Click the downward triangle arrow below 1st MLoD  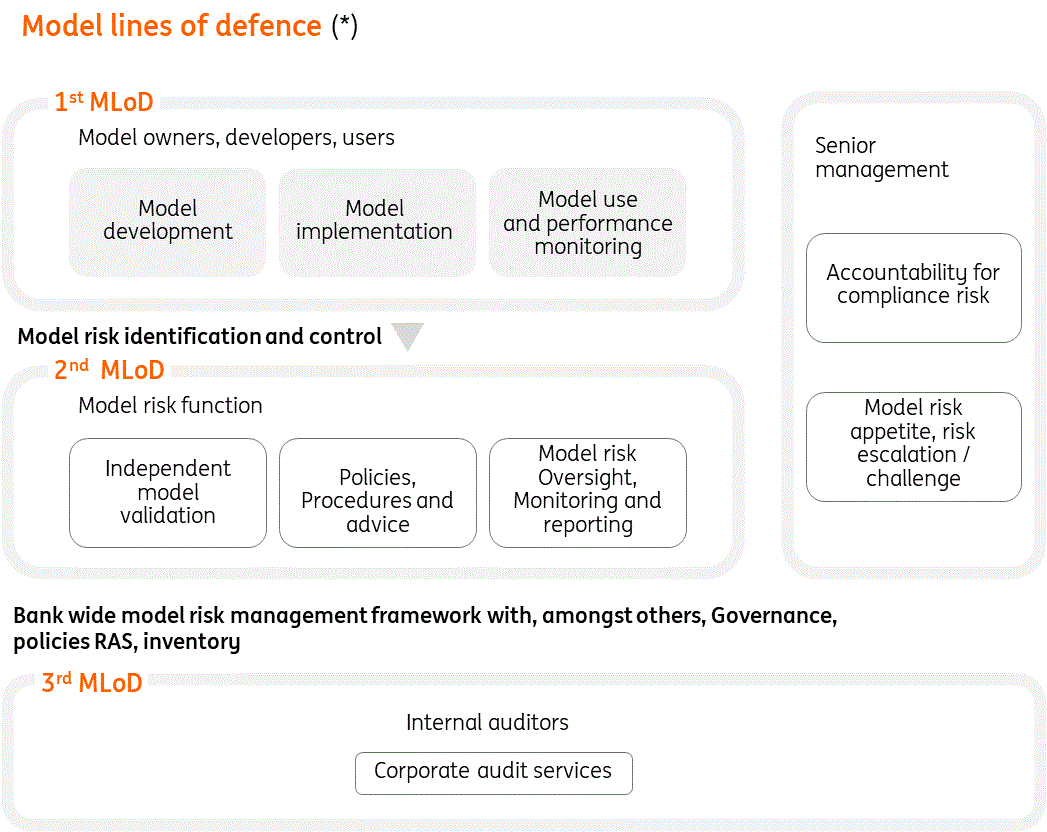(x=407, y=337)
